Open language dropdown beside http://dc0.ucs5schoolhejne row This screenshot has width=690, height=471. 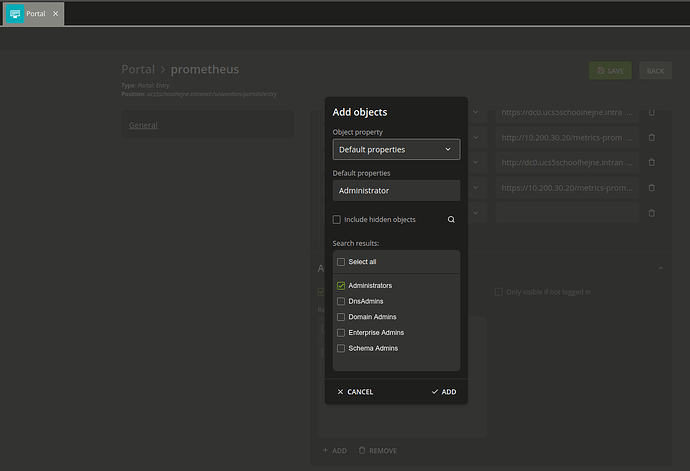coord(476,162)
